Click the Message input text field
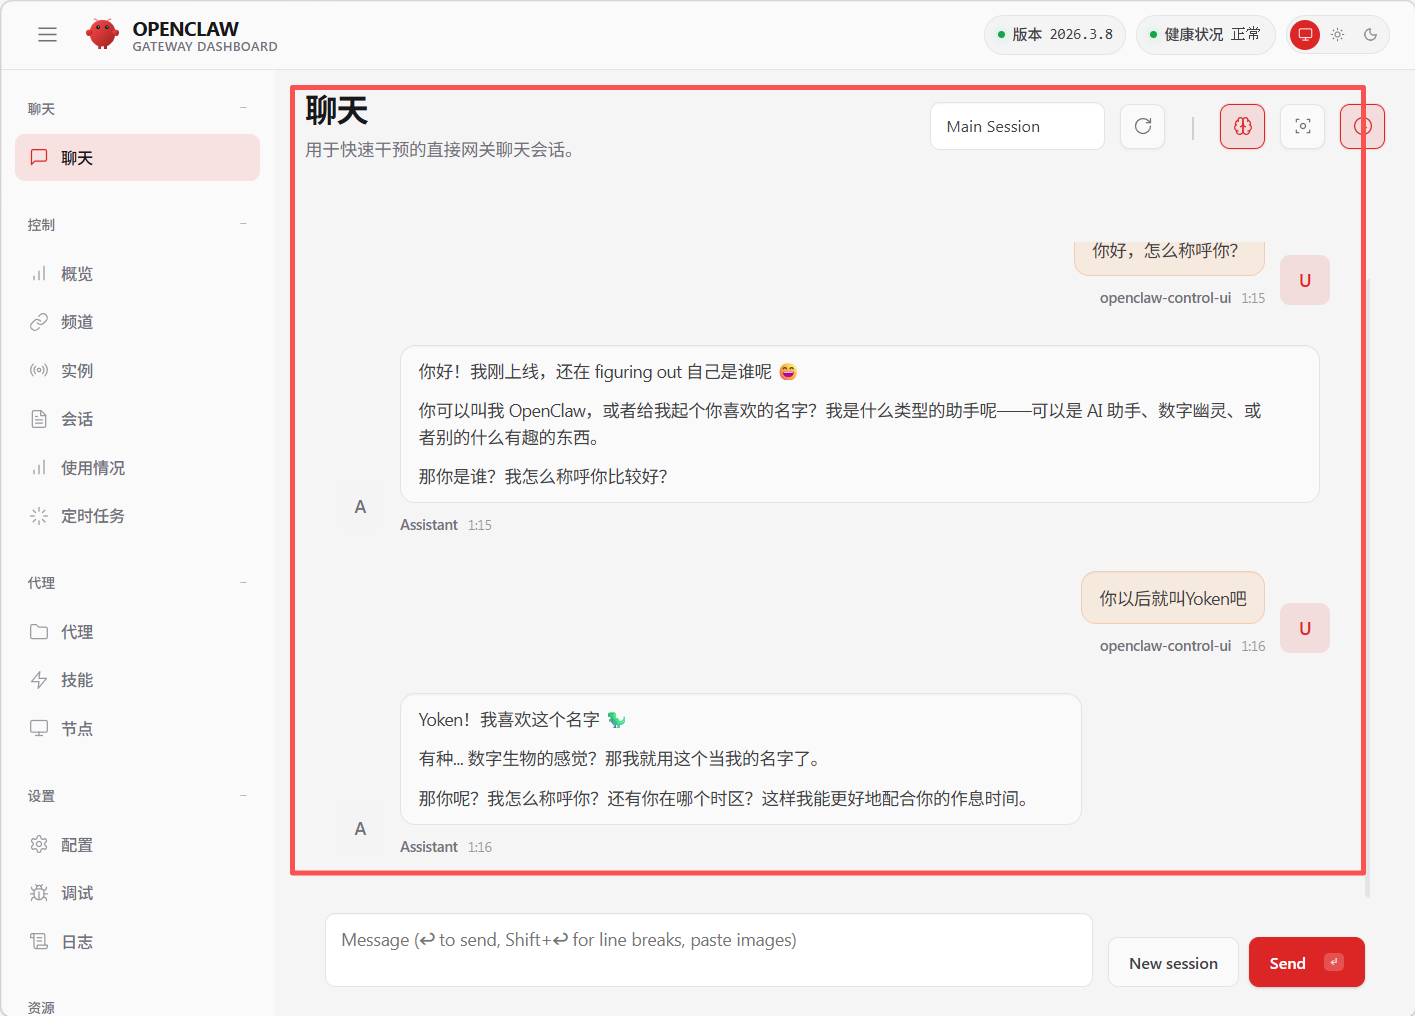This screenshot has height=1016, width=1415. [x=708, y=950]
